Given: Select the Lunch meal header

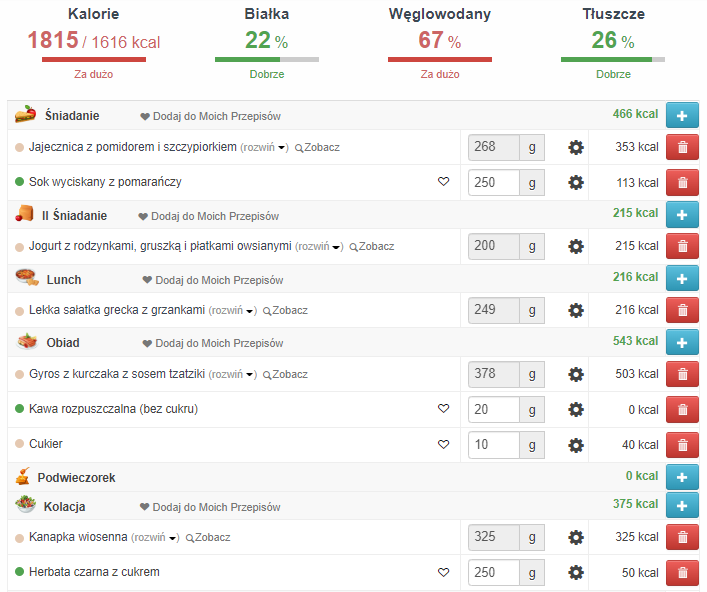Looking at the screenshot, I should click(63, 280).
